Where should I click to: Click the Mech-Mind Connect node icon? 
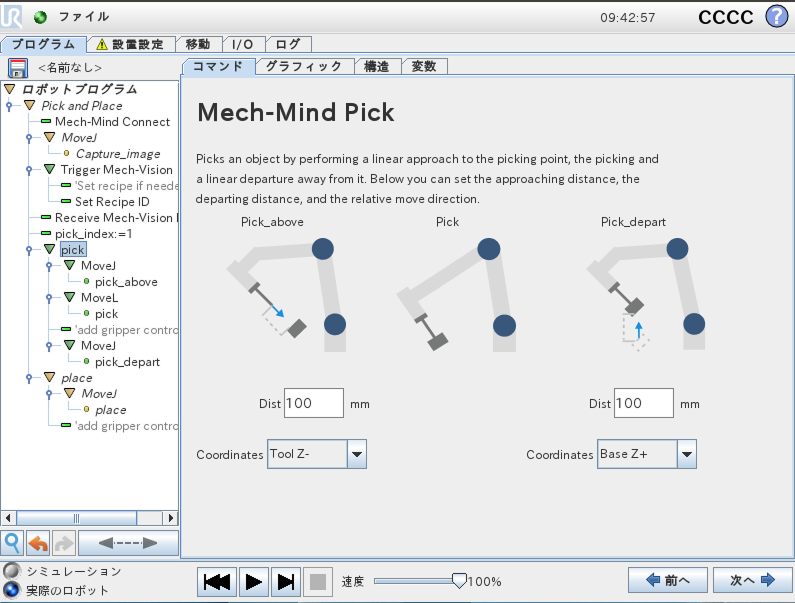(46, 121)
